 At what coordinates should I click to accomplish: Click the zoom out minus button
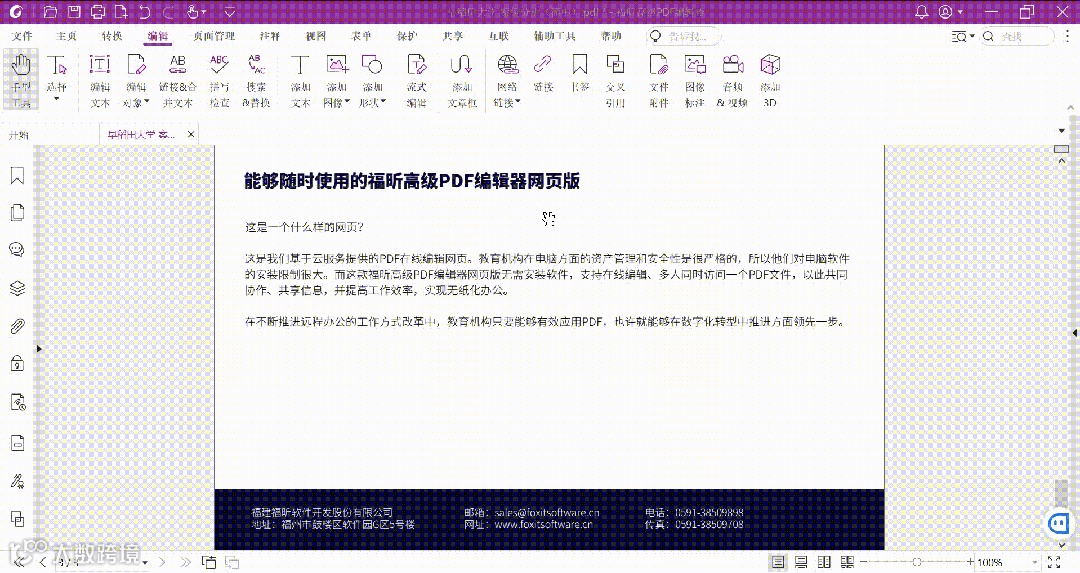(864, 562)
